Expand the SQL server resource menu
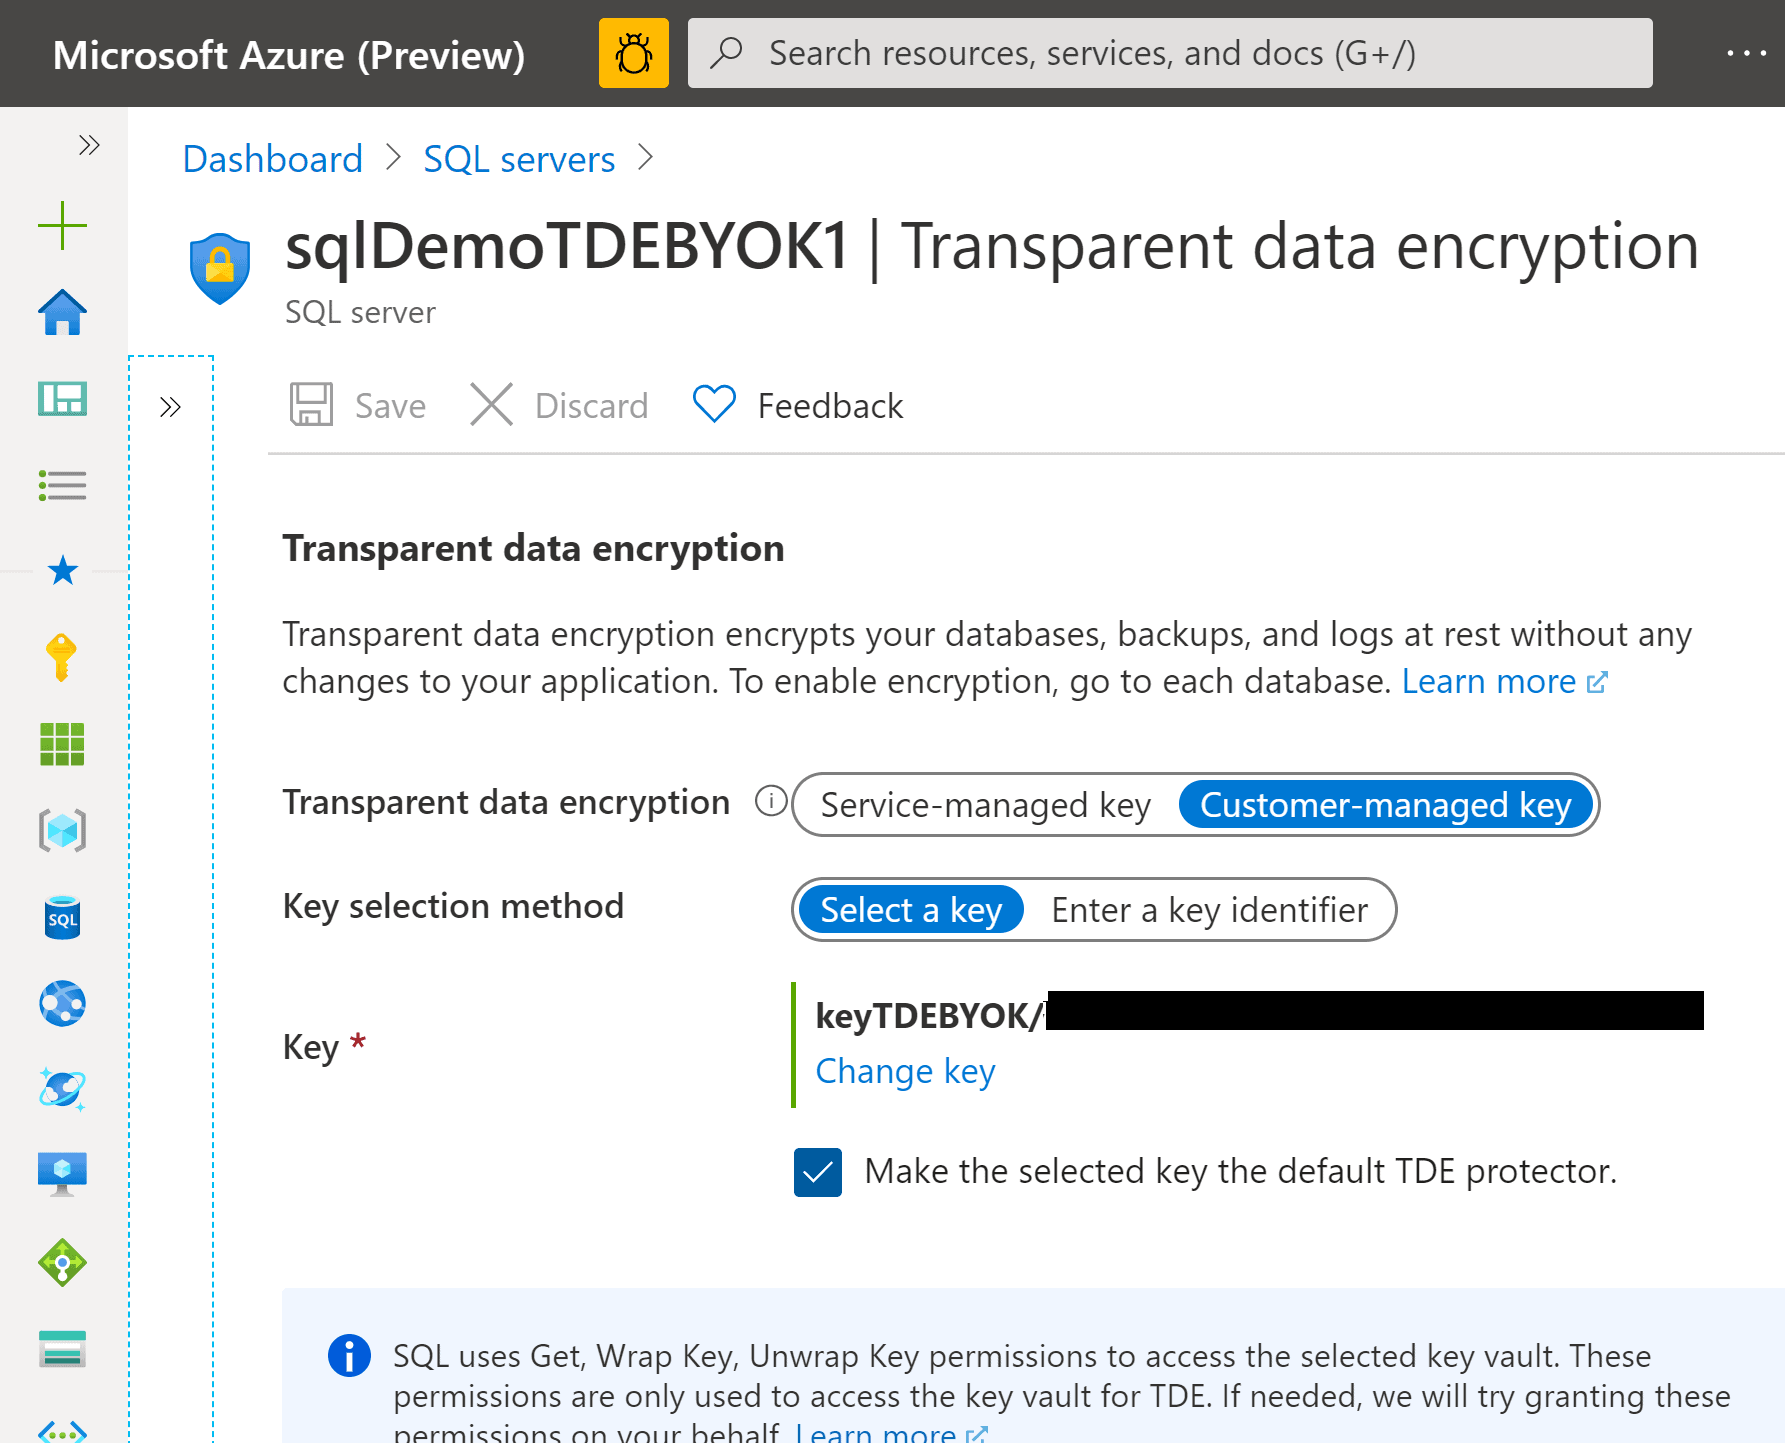1785x1443 pixels. coord(171,407)
